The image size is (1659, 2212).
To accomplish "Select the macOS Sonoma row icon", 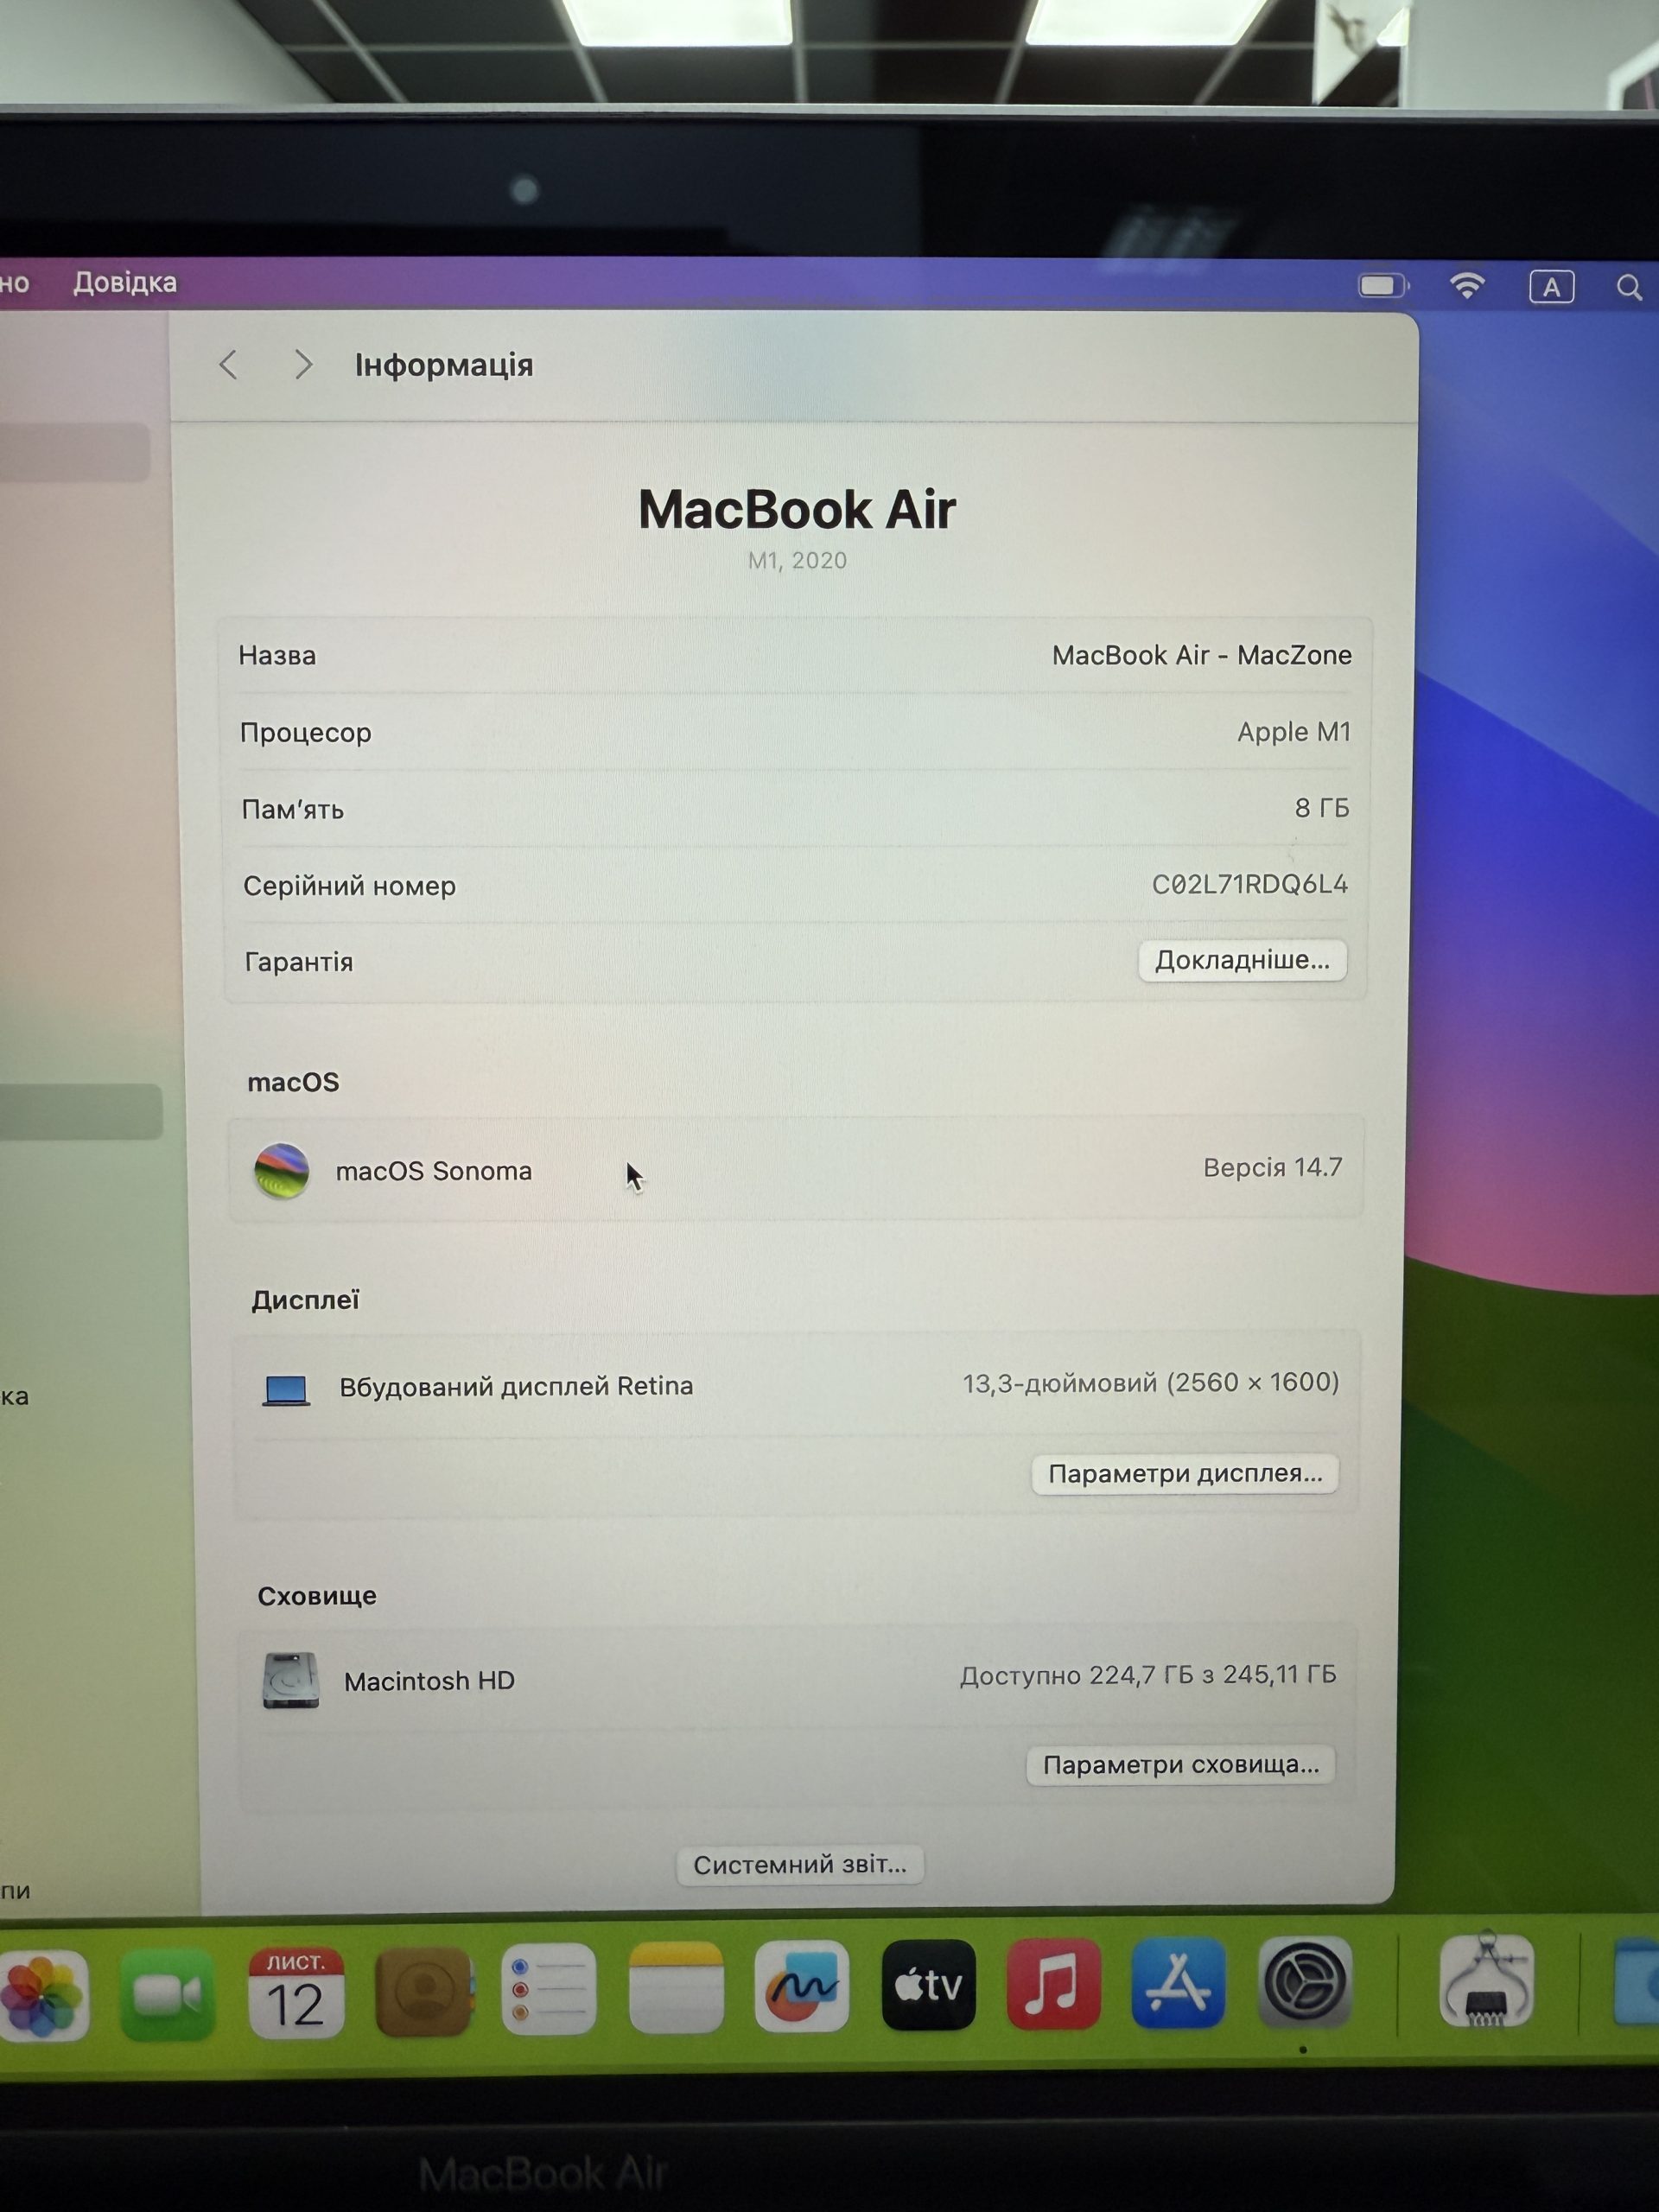I will [x=281, y=1170].
